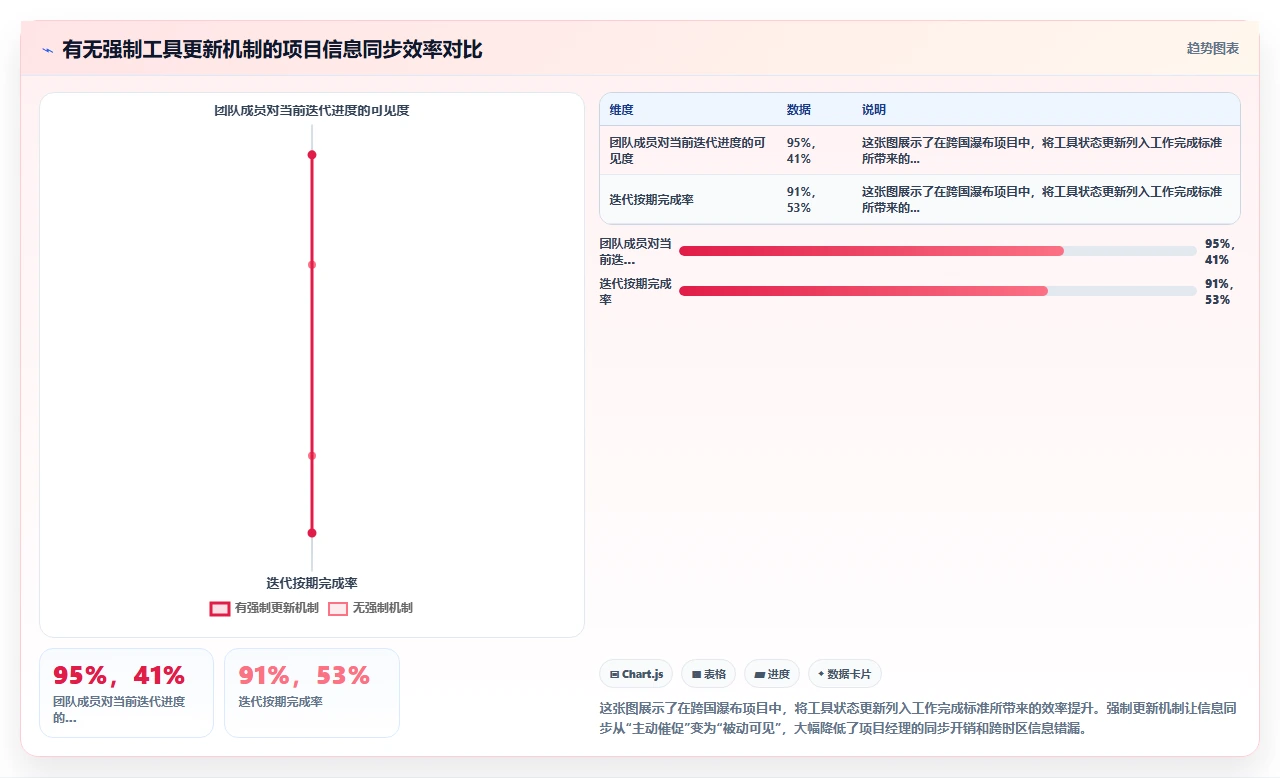The height and width of the screenshot is (778, 1280).
Task: Click the 数据卡片 tag
Action: coord(845,674)
